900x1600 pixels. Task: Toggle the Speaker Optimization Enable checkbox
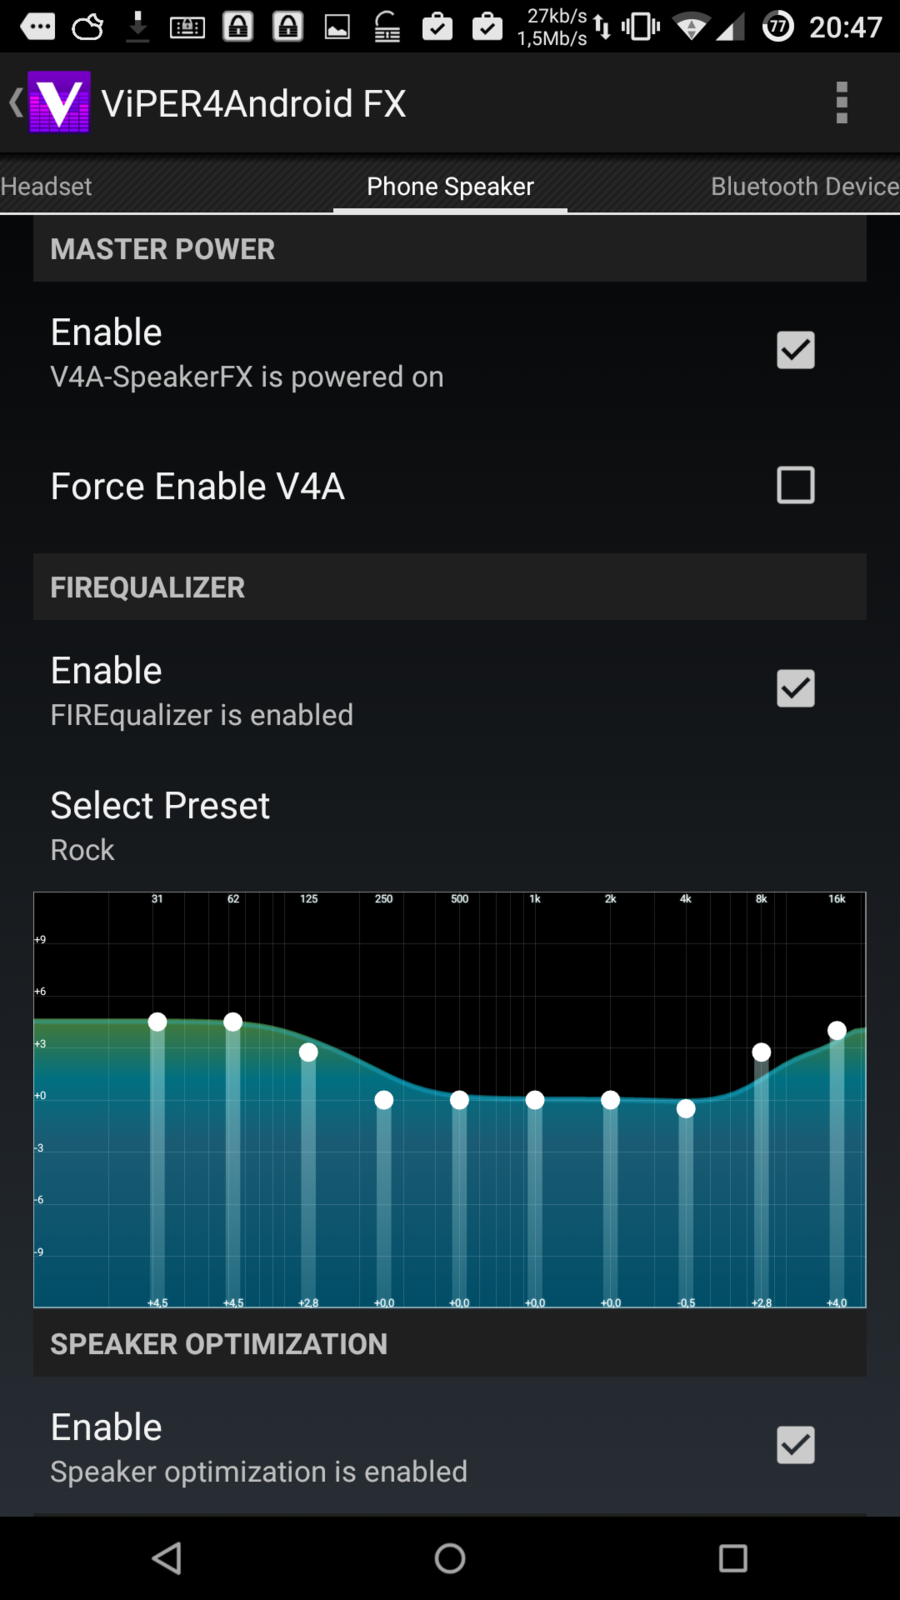coord(795,1445)
